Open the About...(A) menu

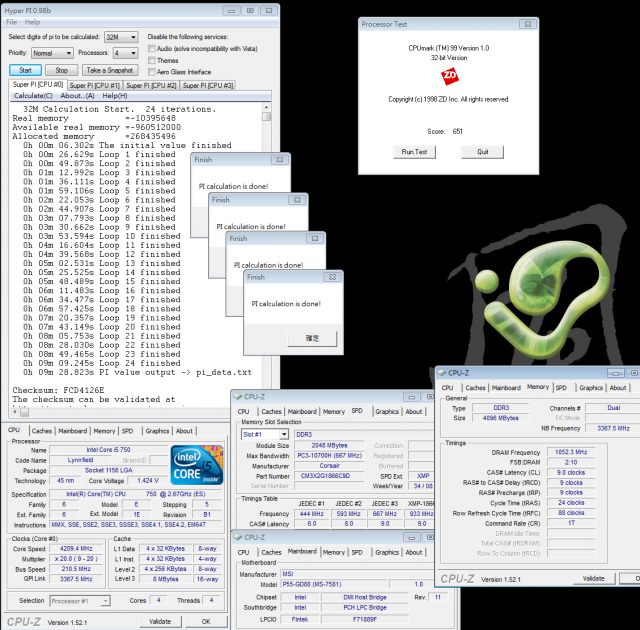77,95
